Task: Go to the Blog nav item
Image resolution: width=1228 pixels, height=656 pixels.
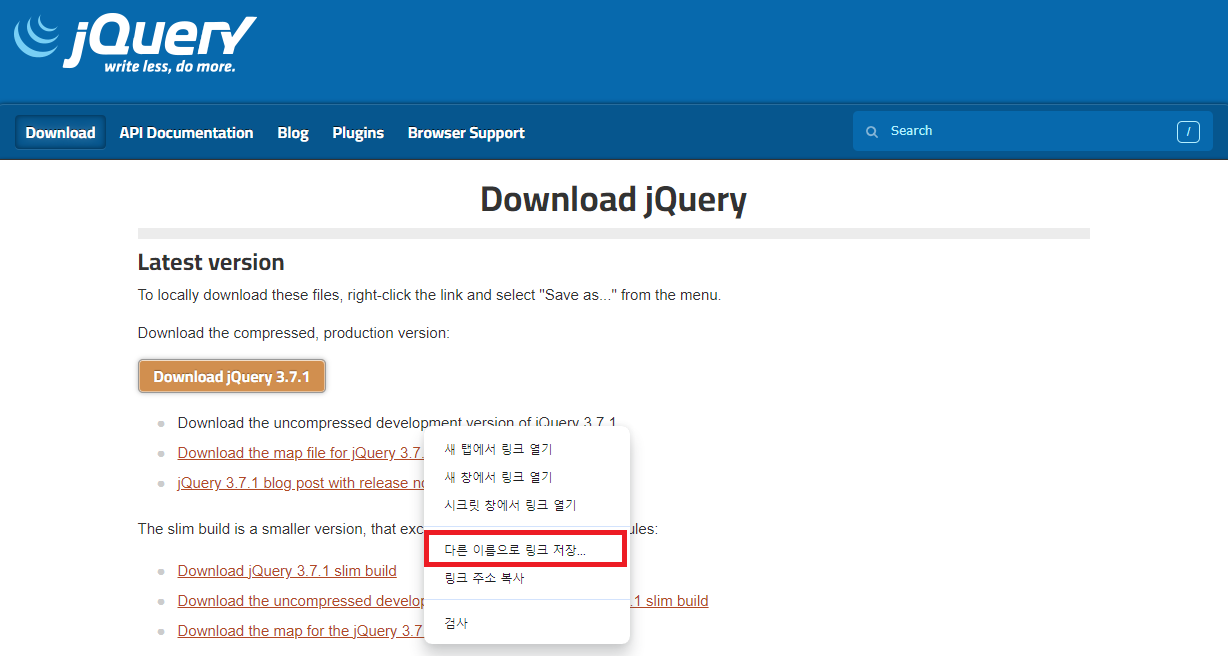Action: click(x=293, y=132)
